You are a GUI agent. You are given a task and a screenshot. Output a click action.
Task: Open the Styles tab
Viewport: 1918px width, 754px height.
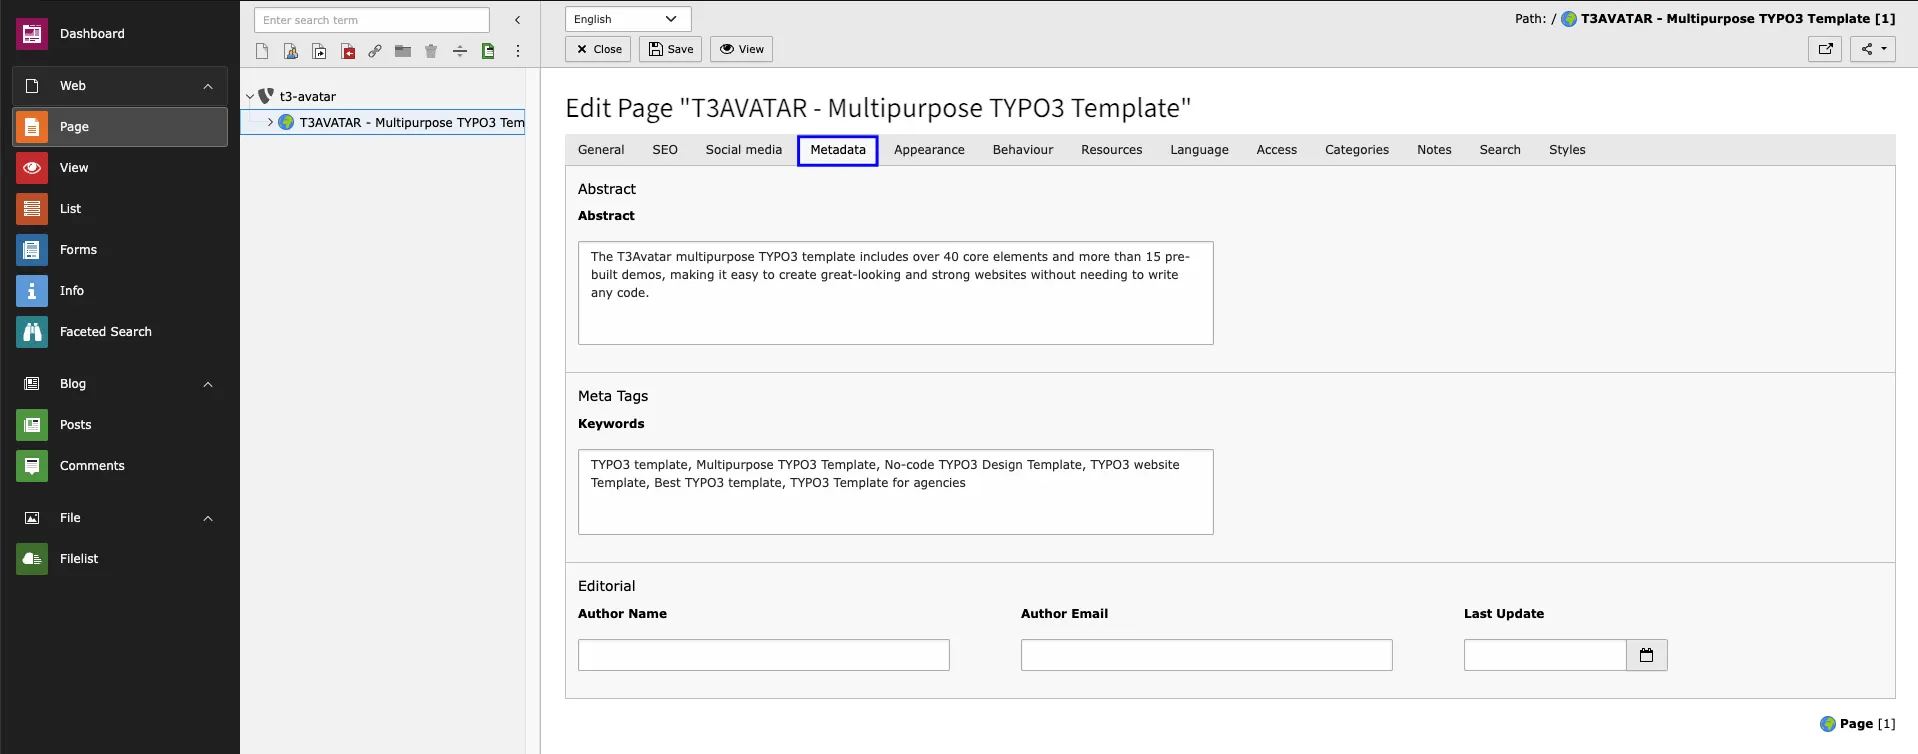click(1567, 150)
